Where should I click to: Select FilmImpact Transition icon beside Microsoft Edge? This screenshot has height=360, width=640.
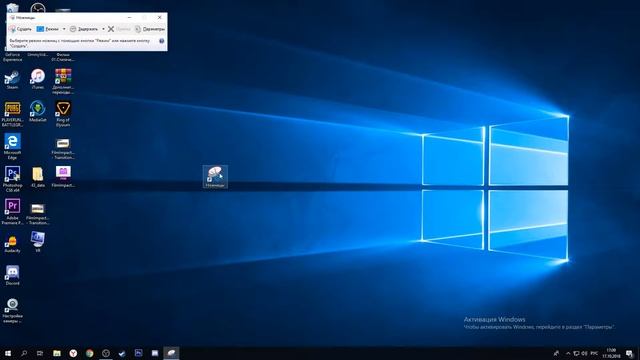pyautogui.click(x=63, y=149)
